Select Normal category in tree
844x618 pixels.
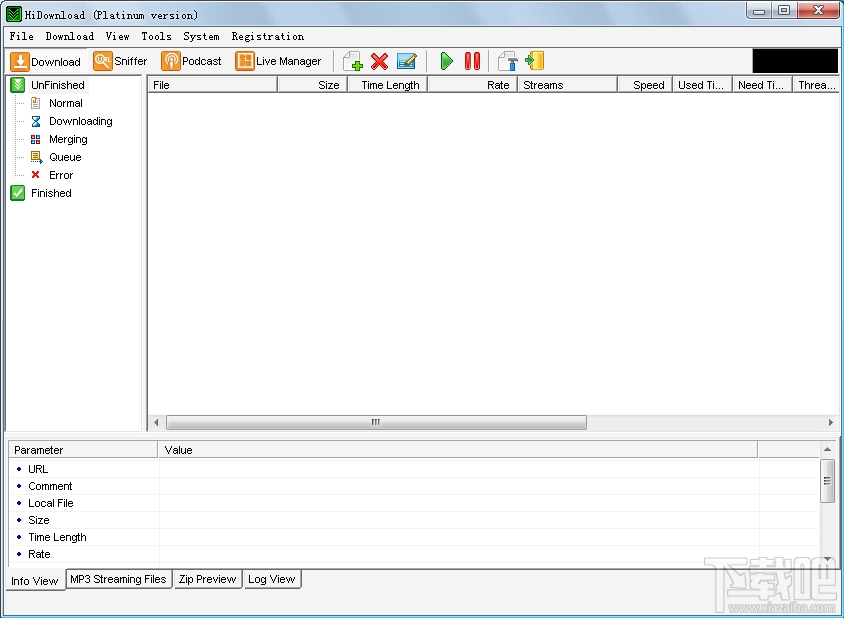click(66, 103)
